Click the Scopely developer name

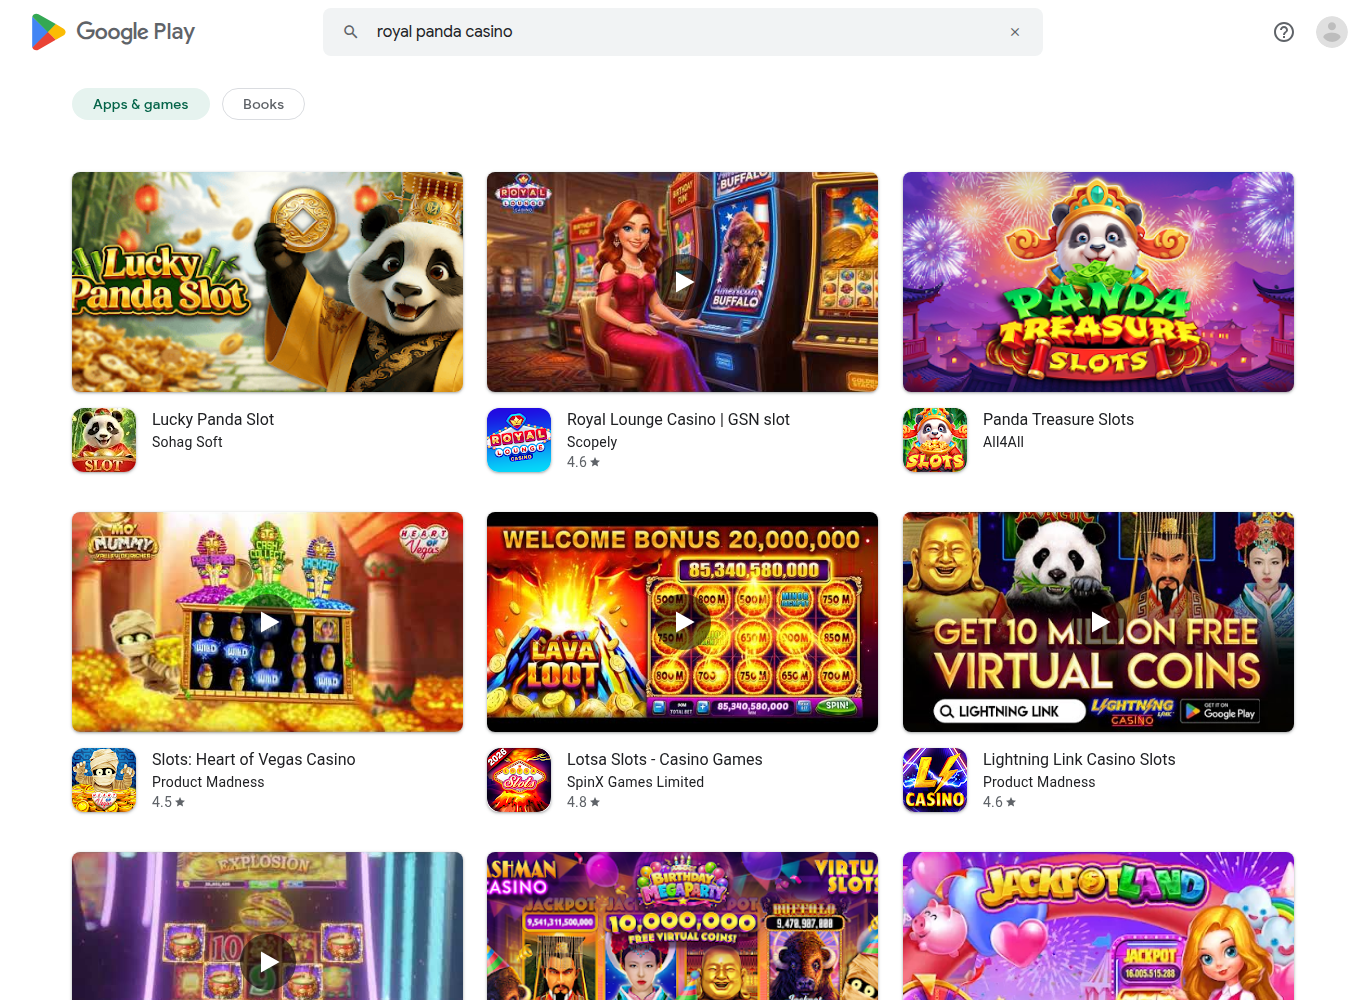592,442
